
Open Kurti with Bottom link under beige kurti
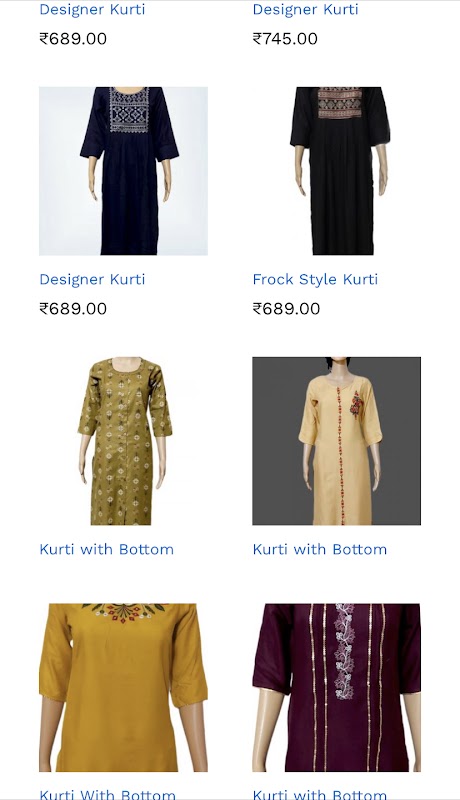tap(320, 549)
